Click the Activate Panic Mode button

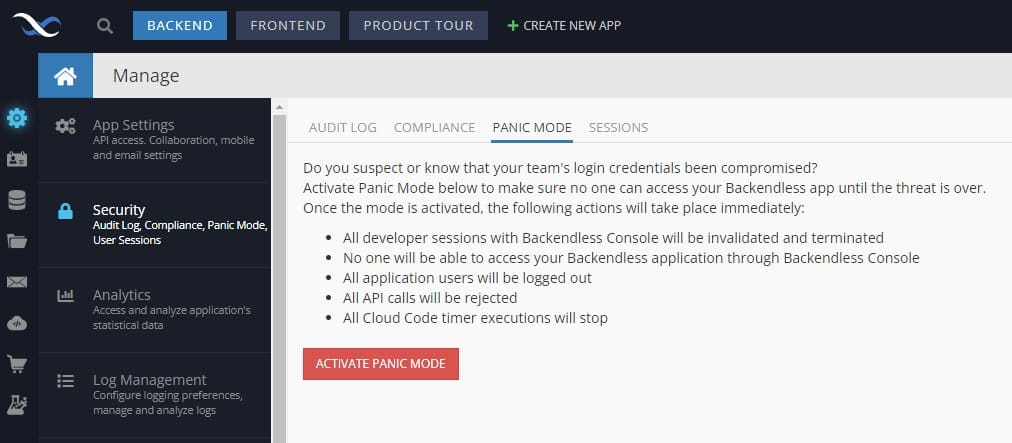pyautogui.click(x=381, y=364)
